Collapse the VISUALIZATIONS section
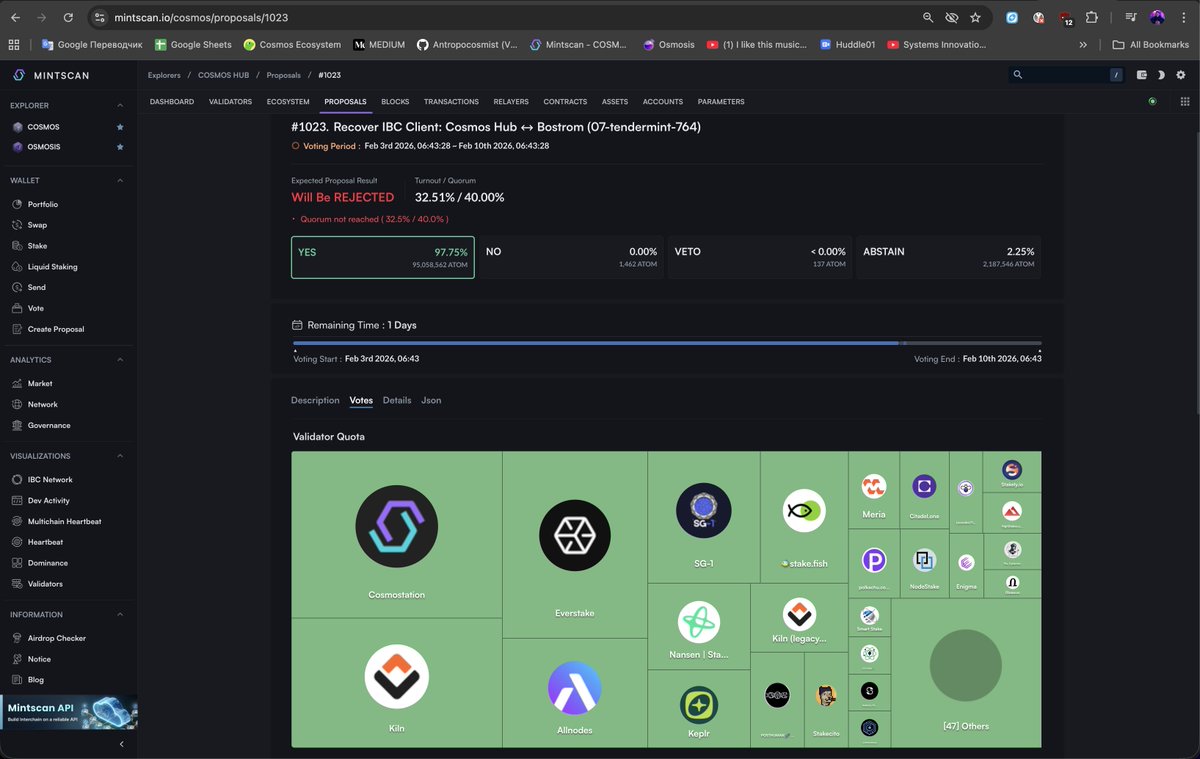This screenshot has width=1200, height=759. [120, 456]
